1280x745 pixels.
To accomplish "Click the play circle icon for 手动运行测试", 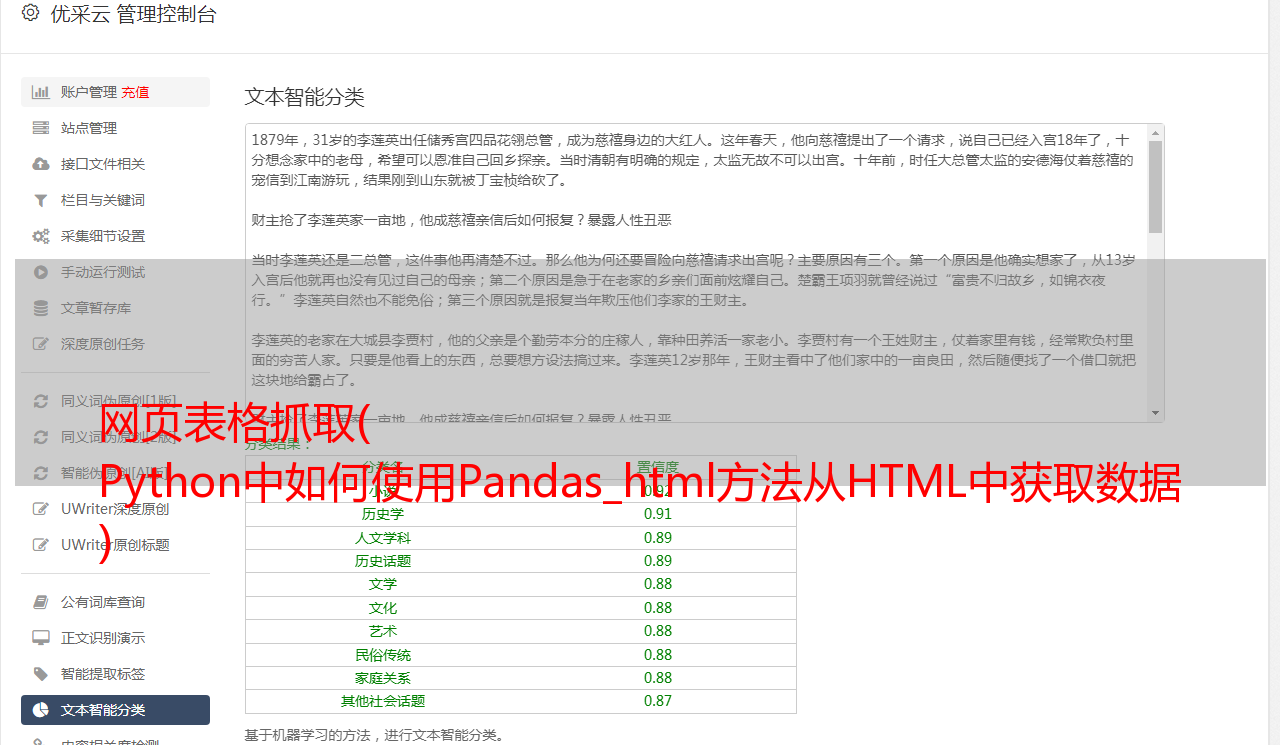I will 40,272.
